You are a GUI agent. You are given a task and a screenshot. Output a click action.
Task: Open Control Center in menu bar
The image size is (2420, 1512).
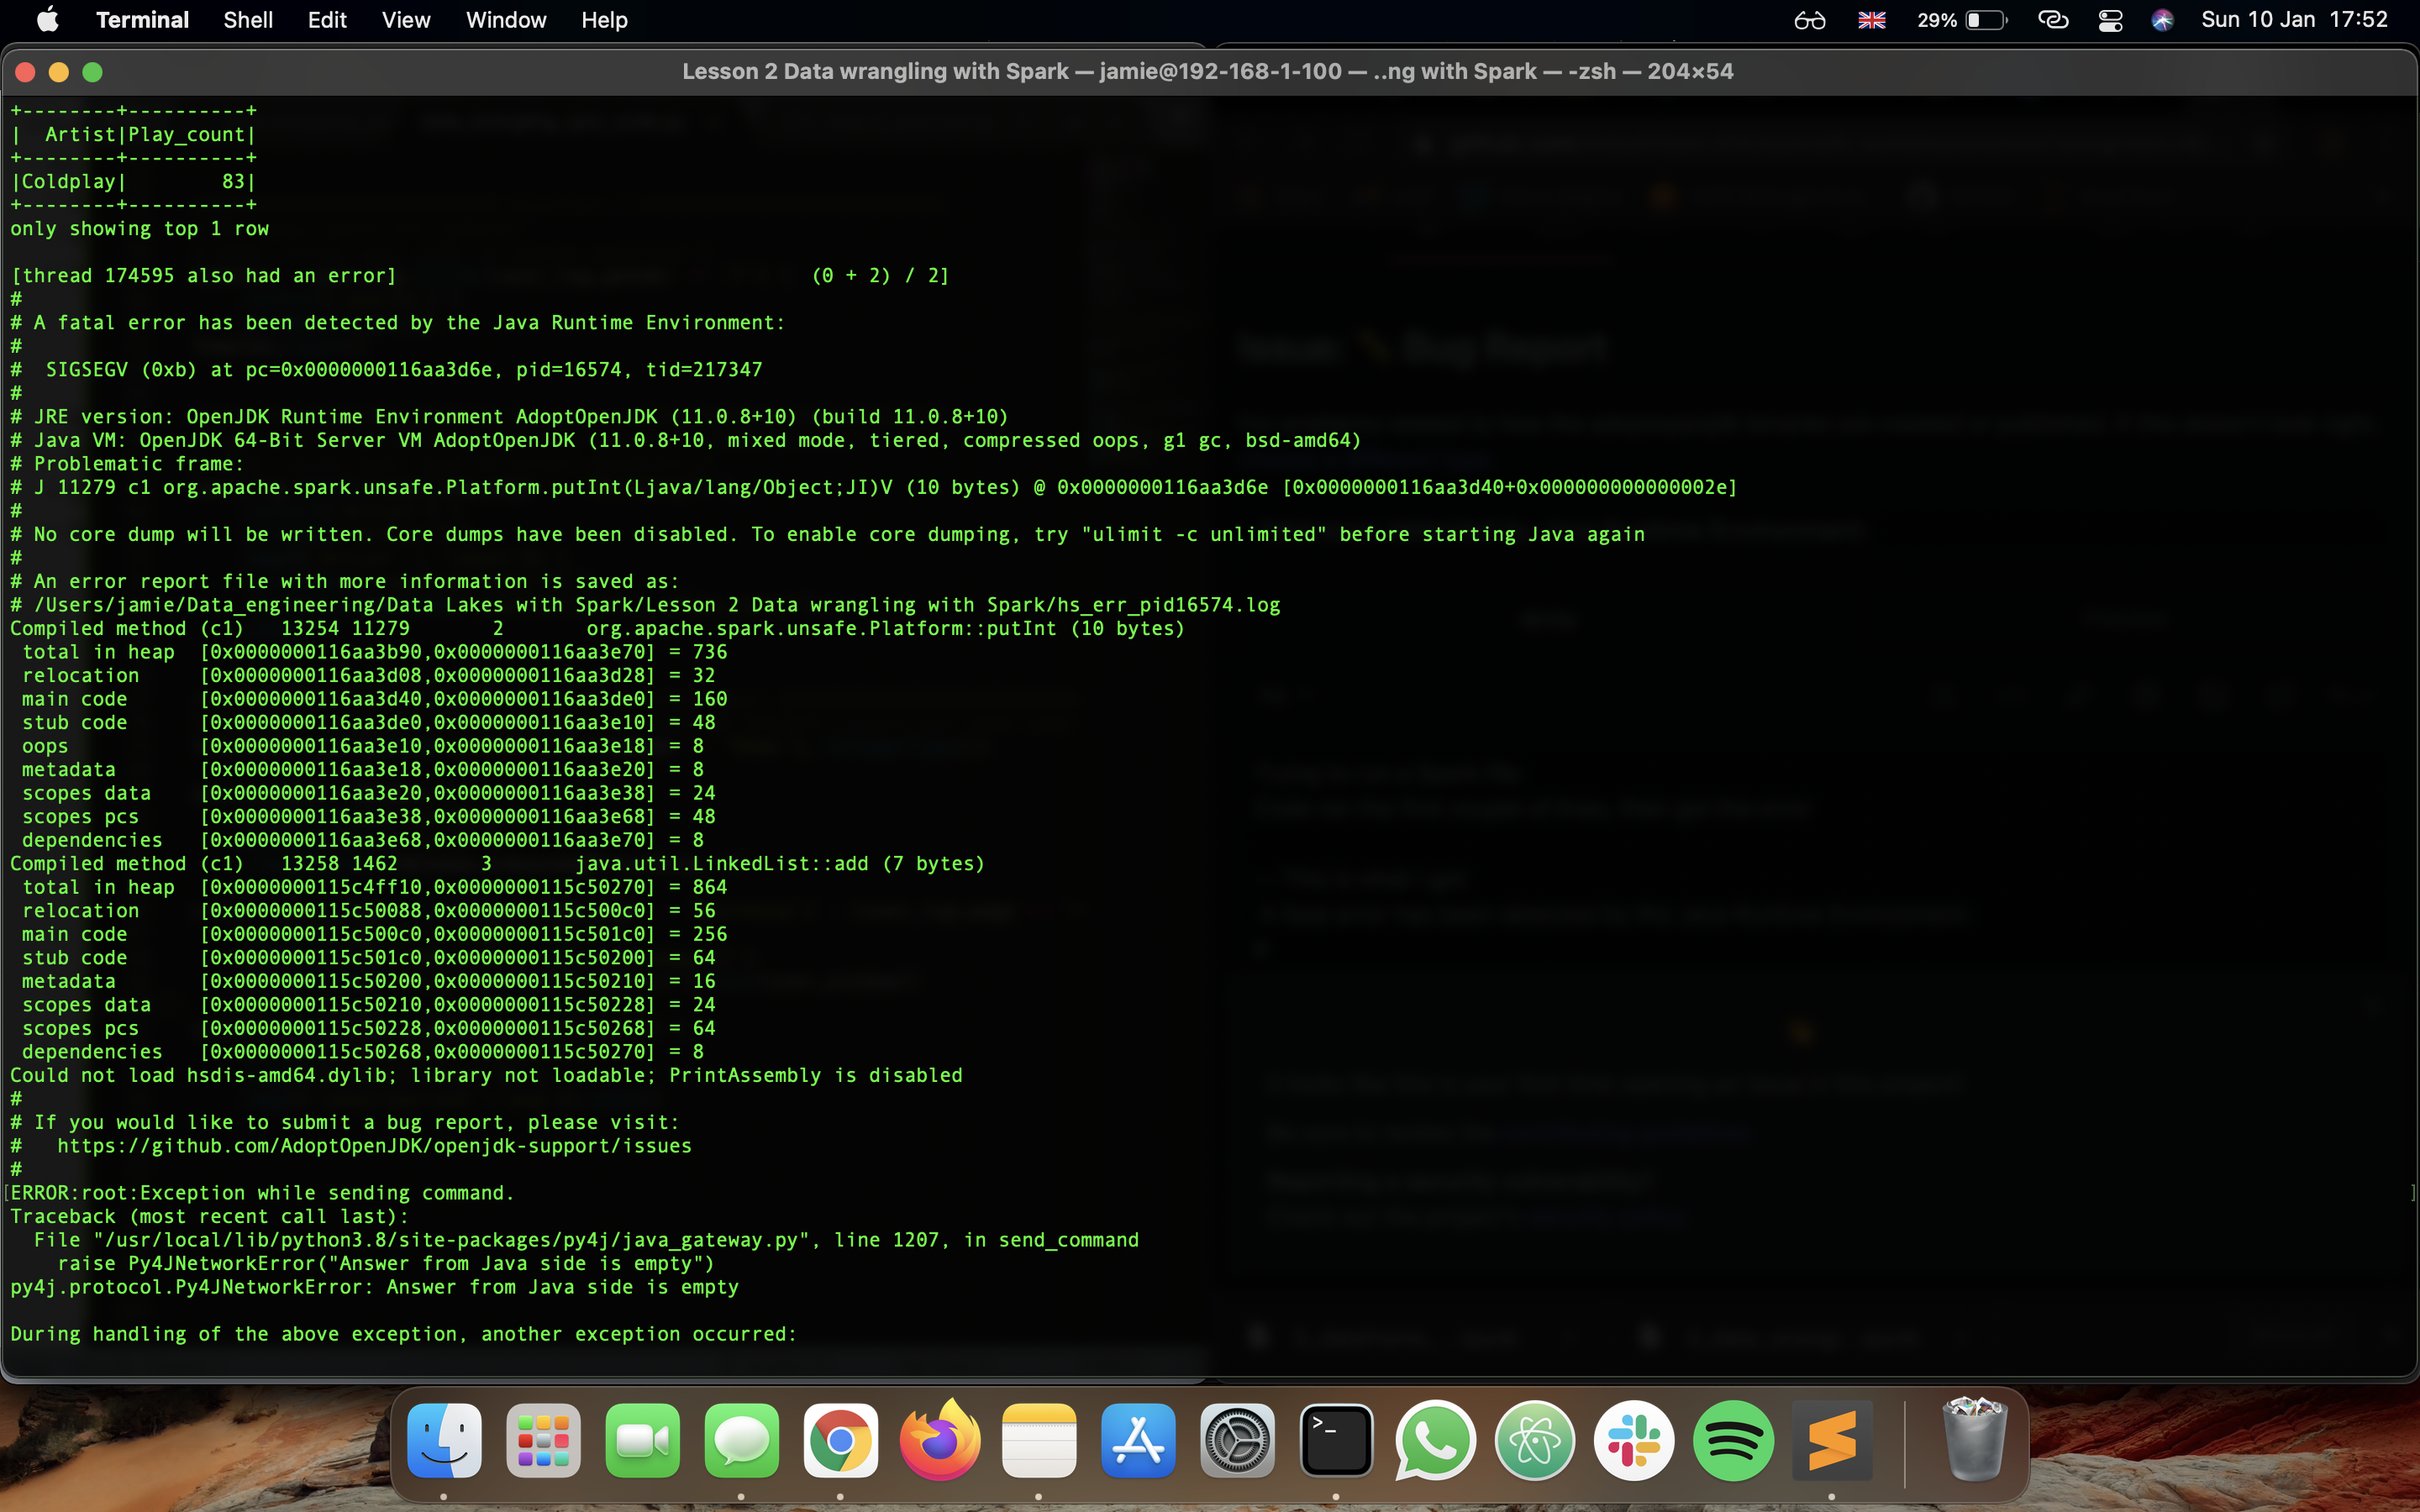[2110, 20]
